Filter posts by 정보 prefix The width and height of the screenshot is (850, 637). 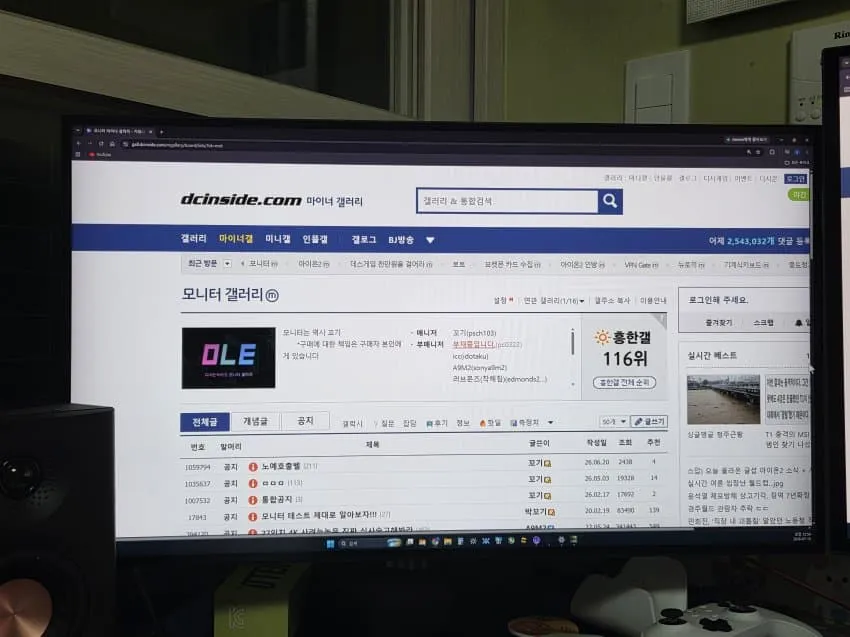[x=463, y=423]
